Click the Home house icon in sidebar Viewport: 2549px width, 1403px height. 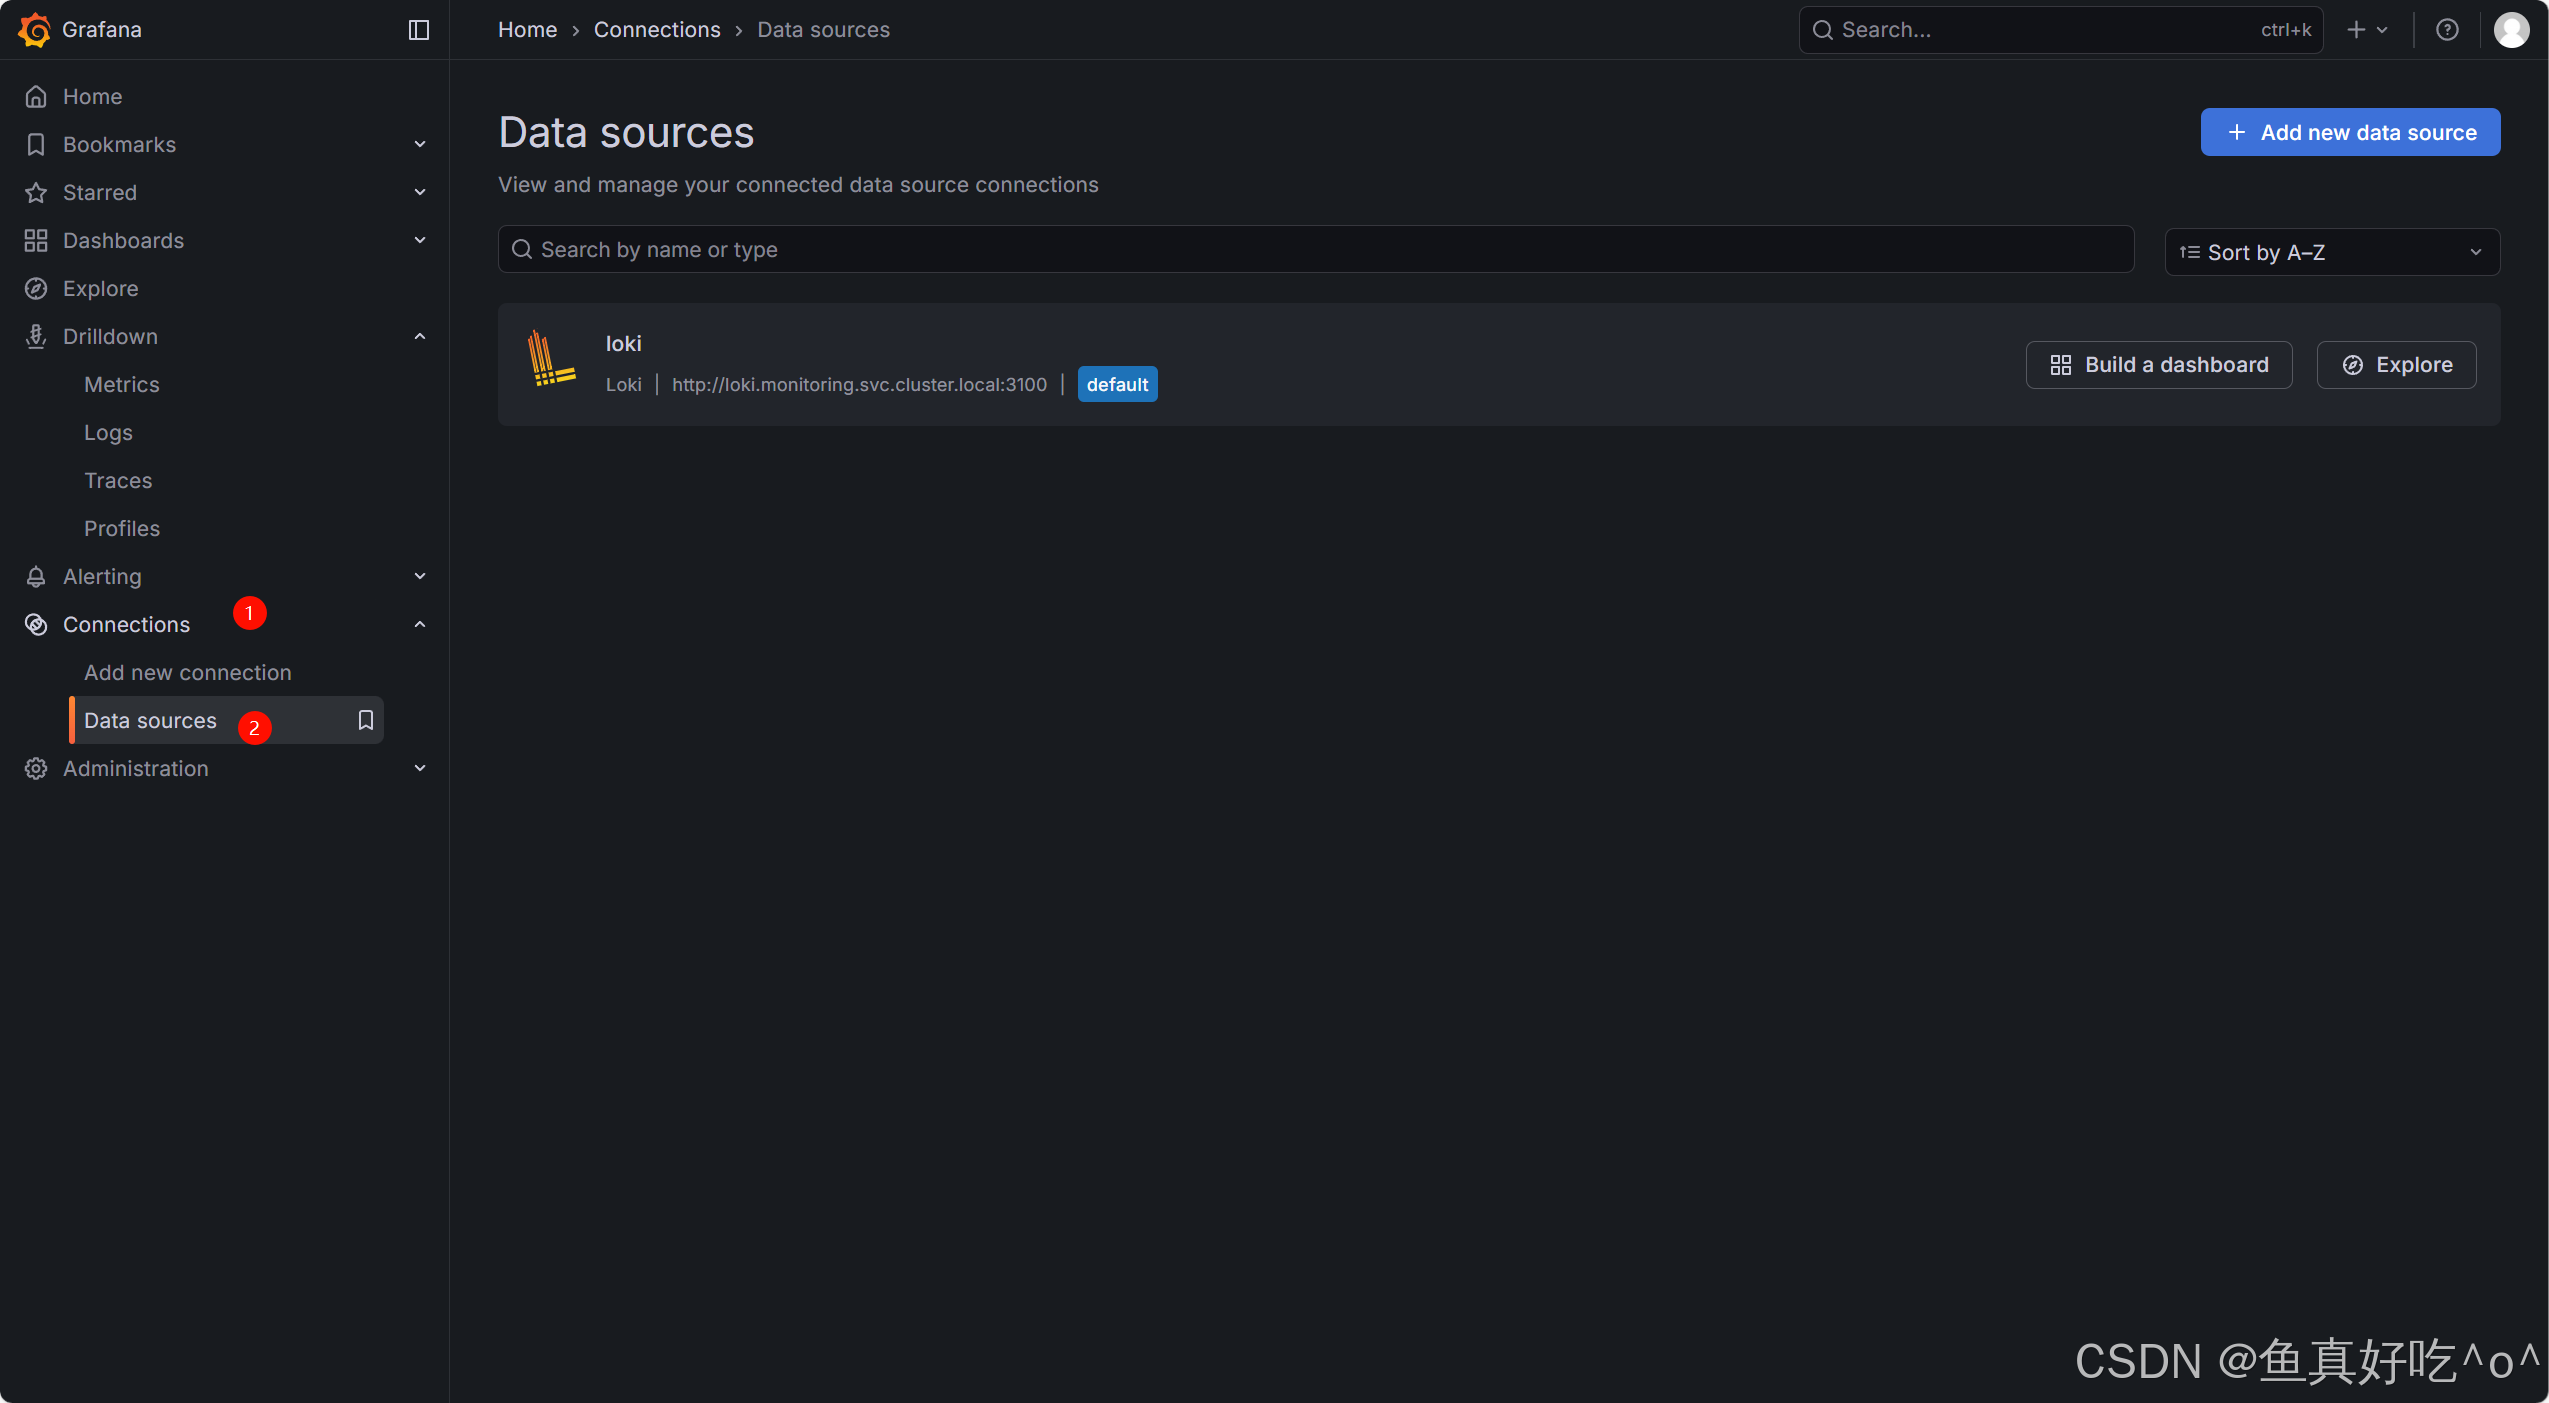point(36,97)
